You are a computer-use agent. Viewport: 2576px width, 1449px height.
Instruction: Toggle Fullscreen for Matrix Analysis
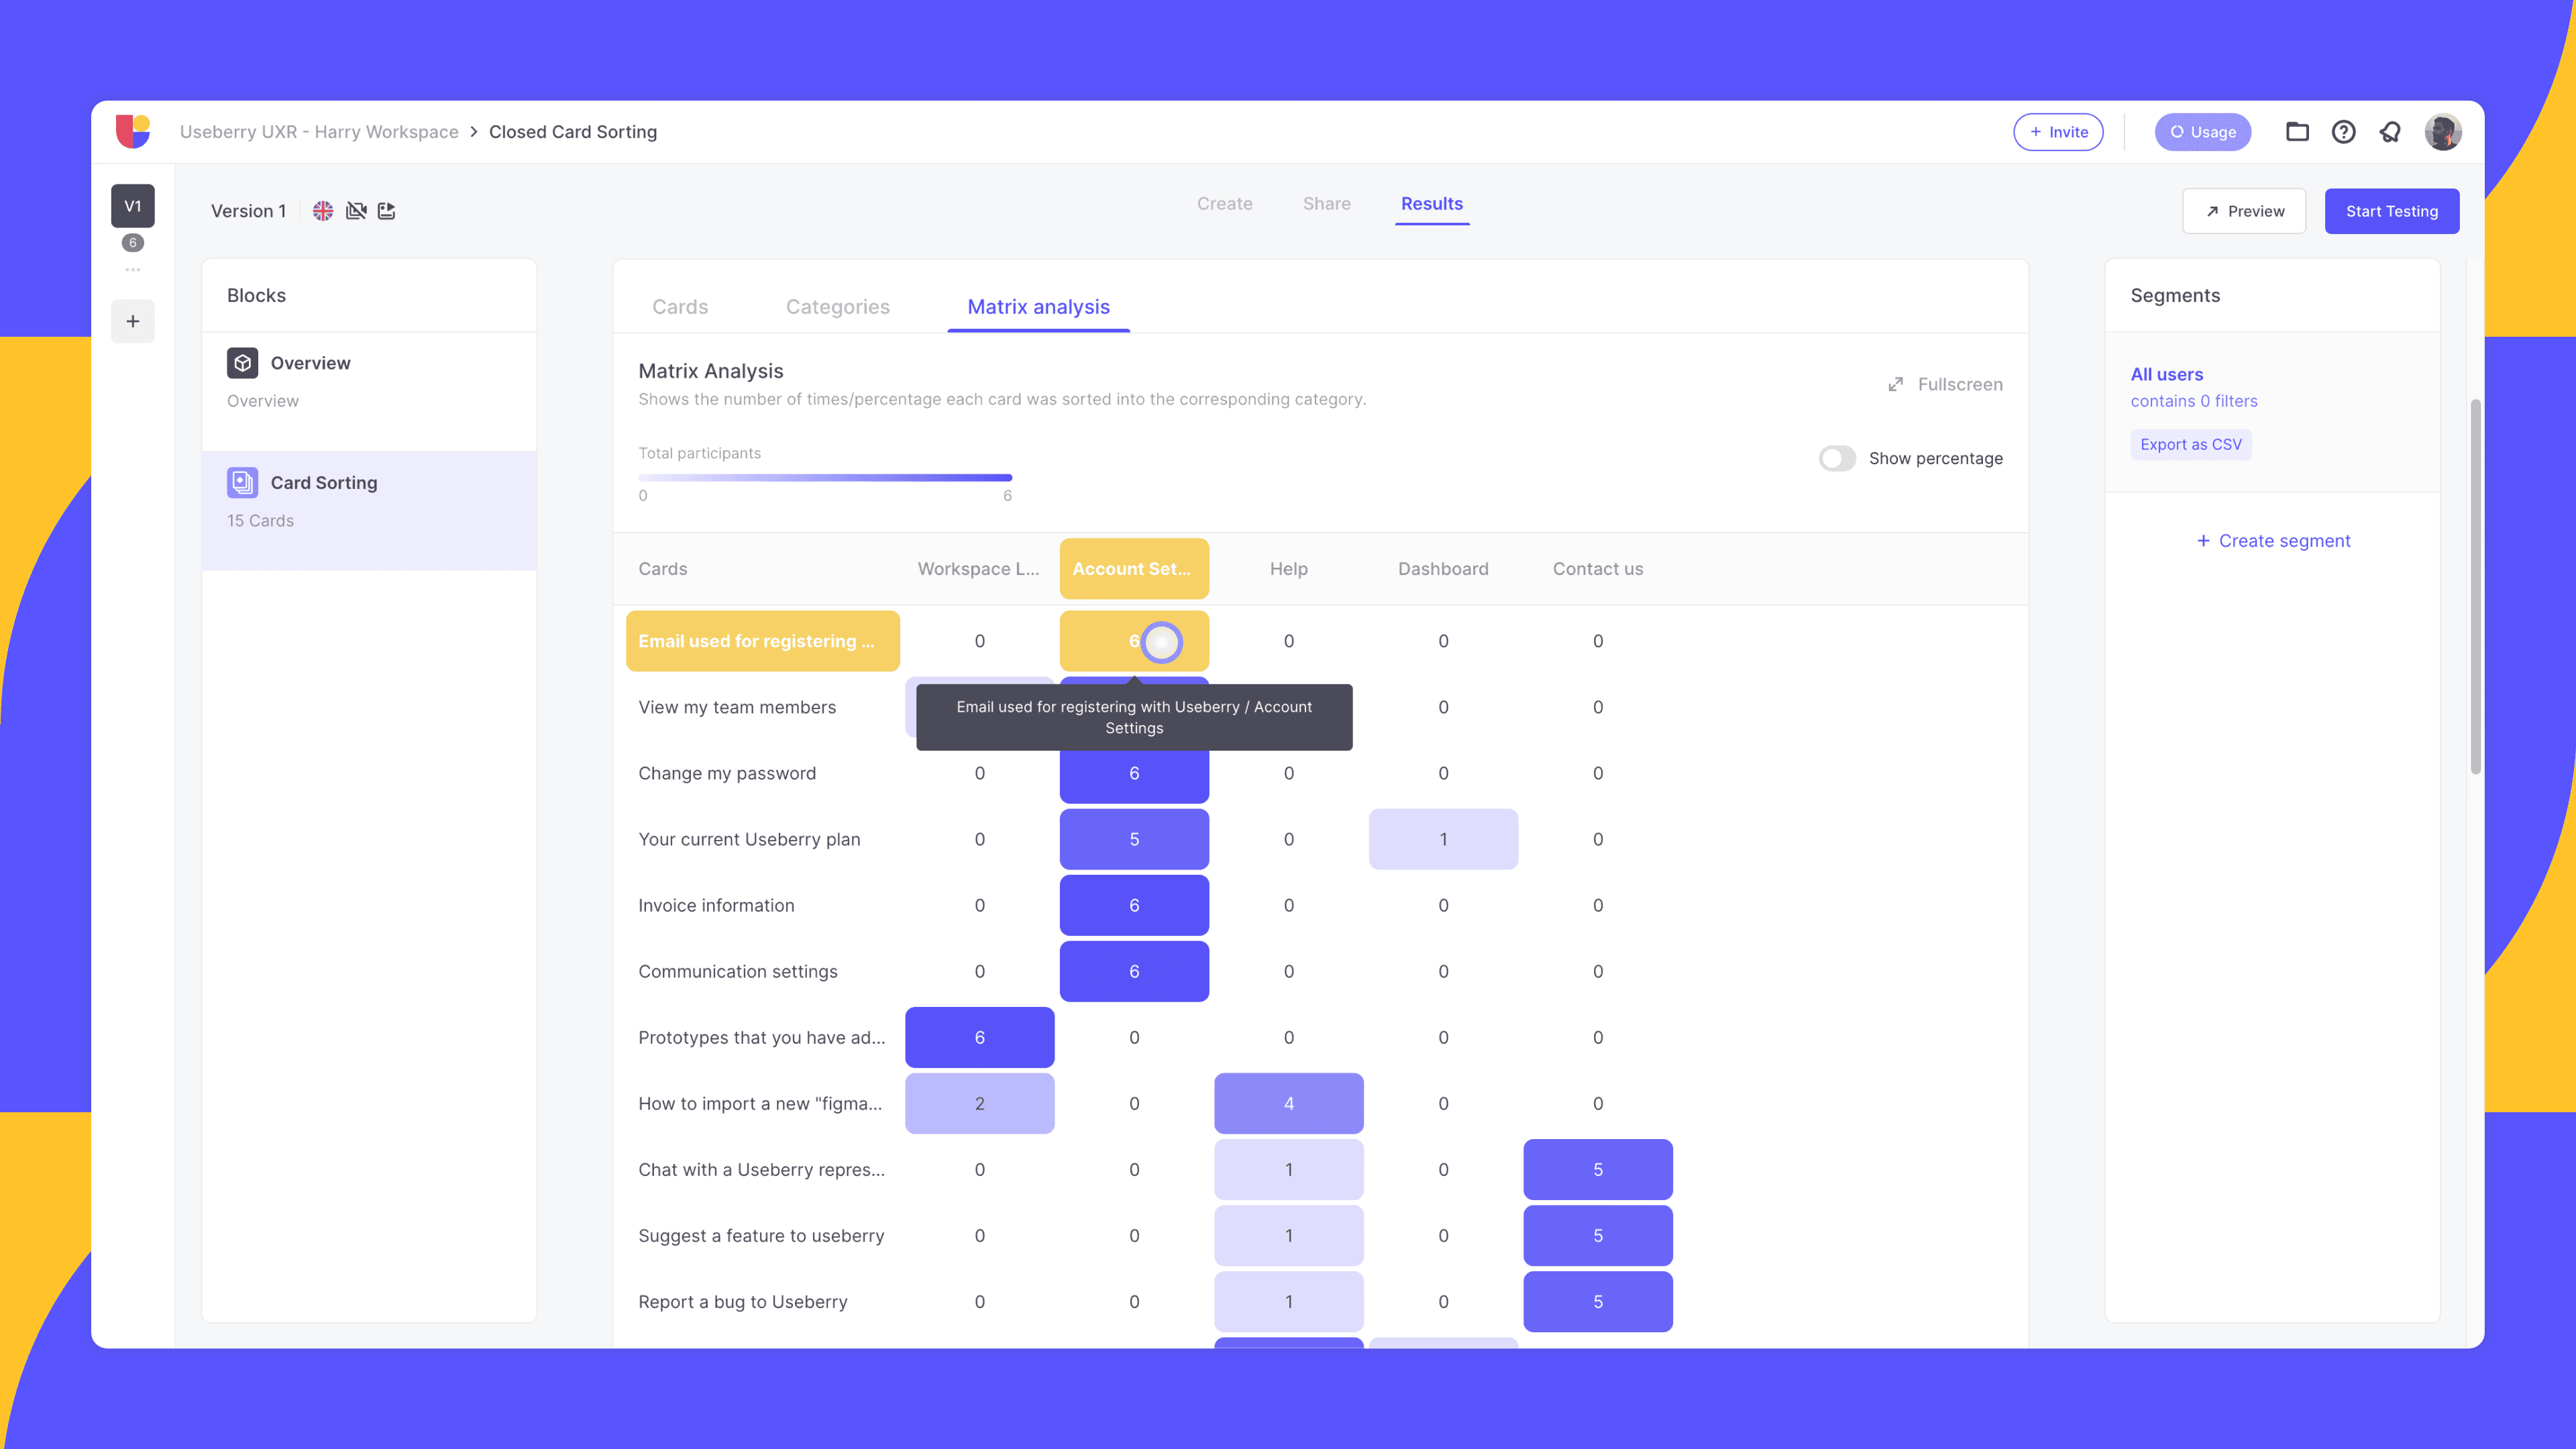(x=1943, y=383)
